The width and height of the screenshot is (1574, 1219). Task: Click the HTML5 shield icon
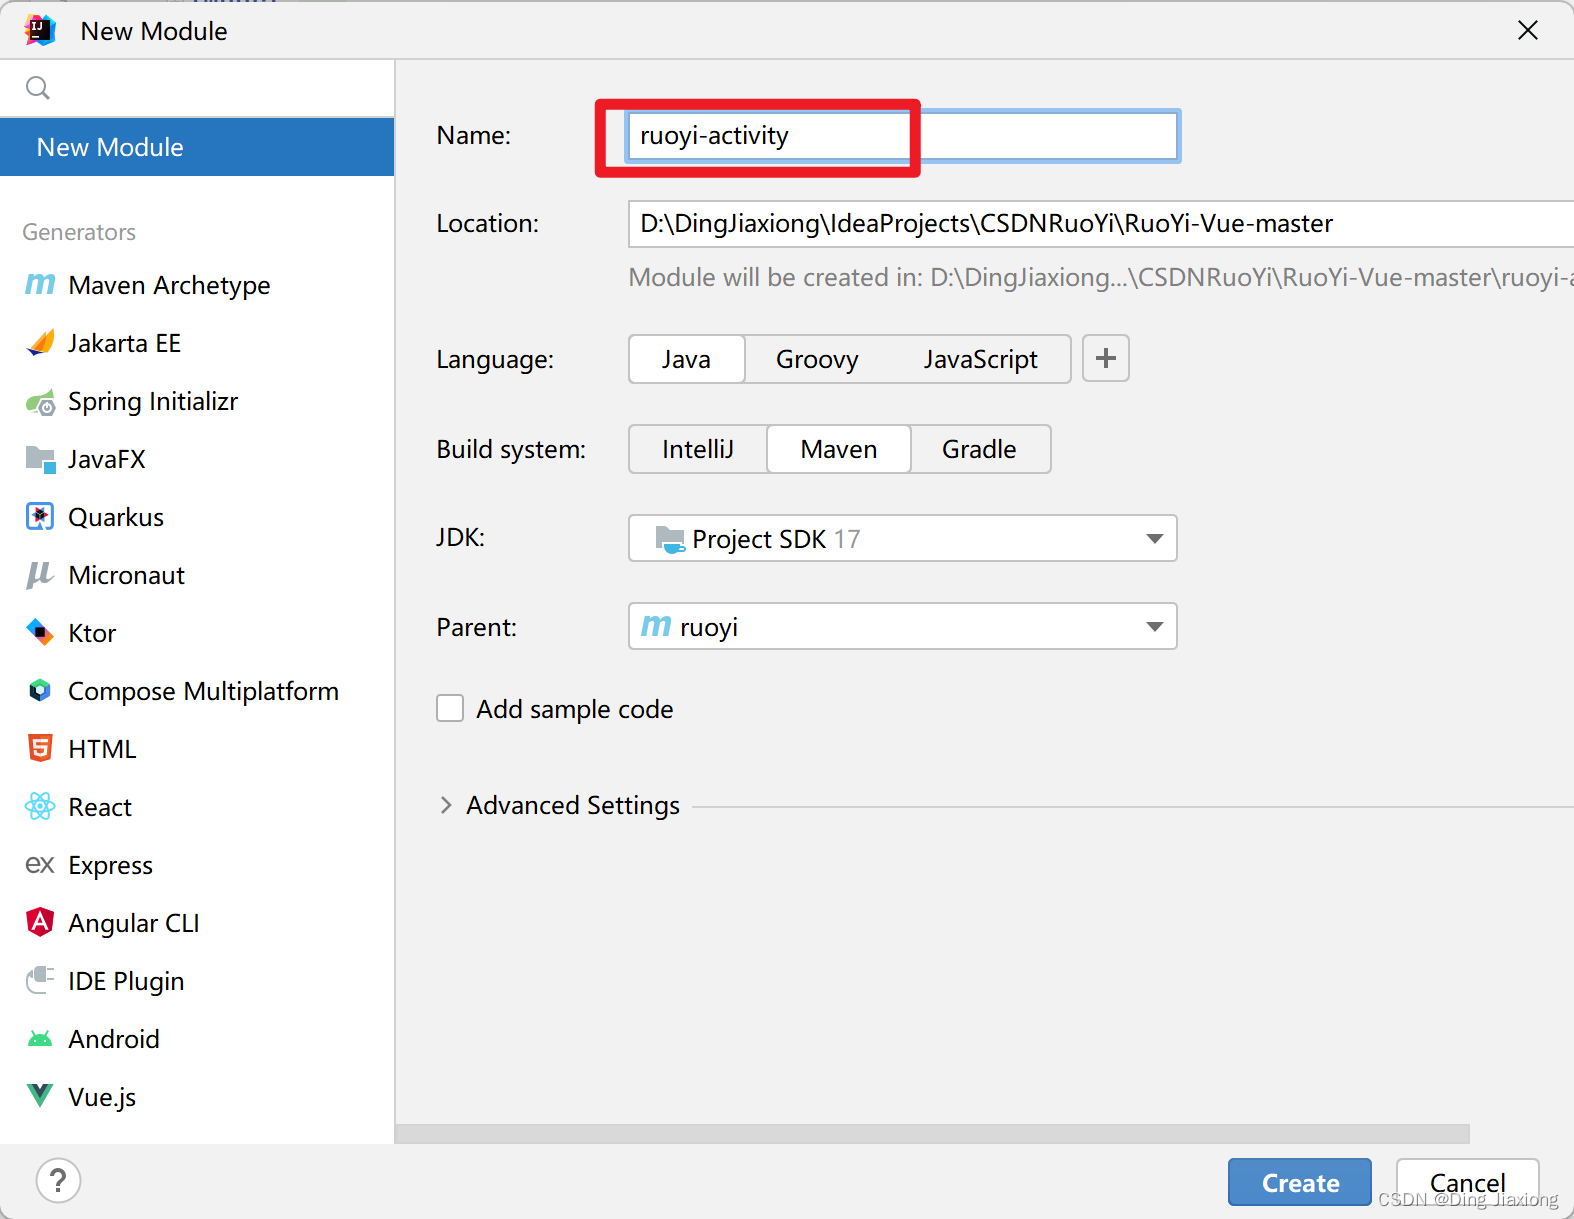click(40, 748)
